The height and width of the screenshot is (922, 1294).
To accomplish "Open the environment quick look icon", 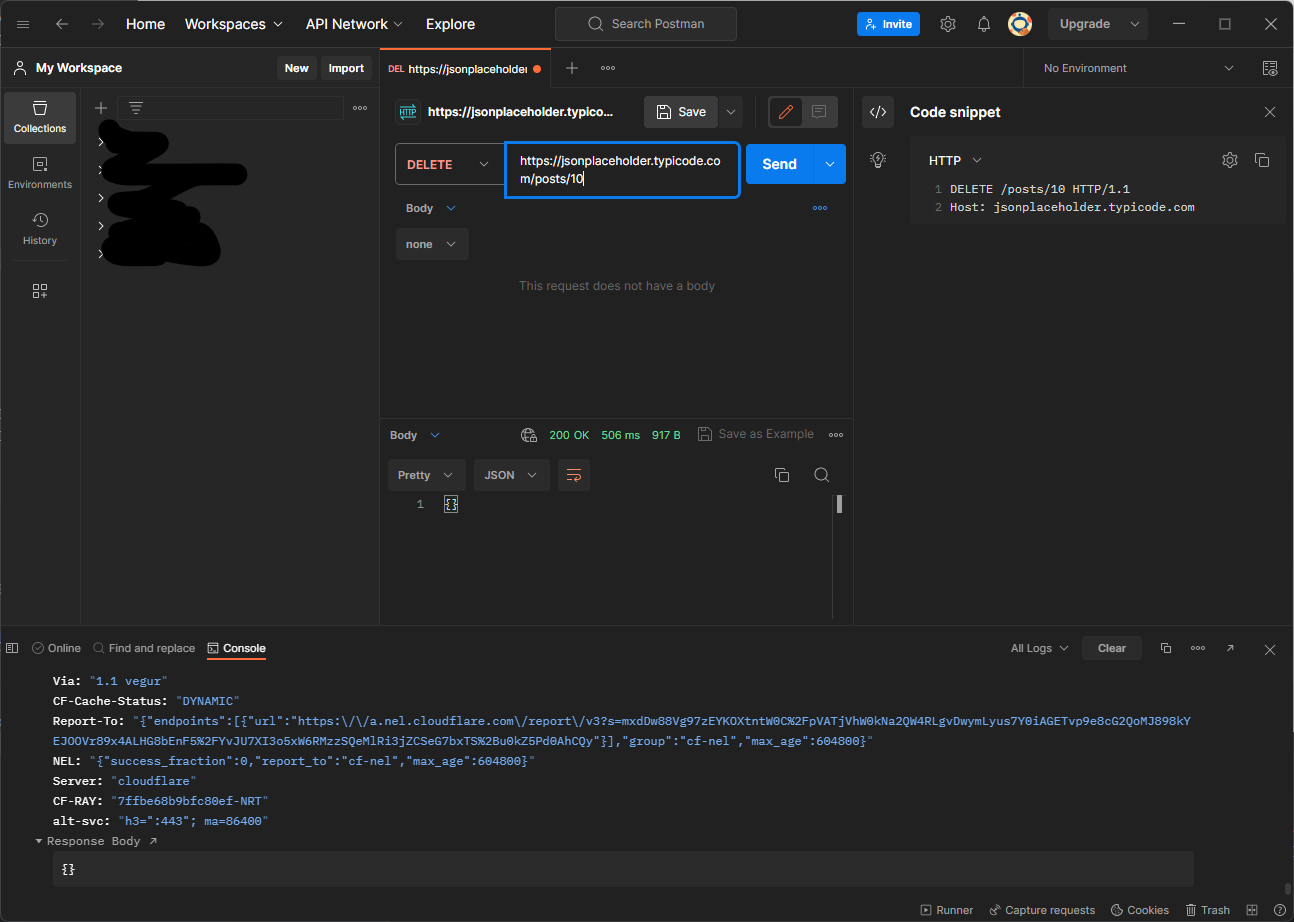I will point(1270,68).
